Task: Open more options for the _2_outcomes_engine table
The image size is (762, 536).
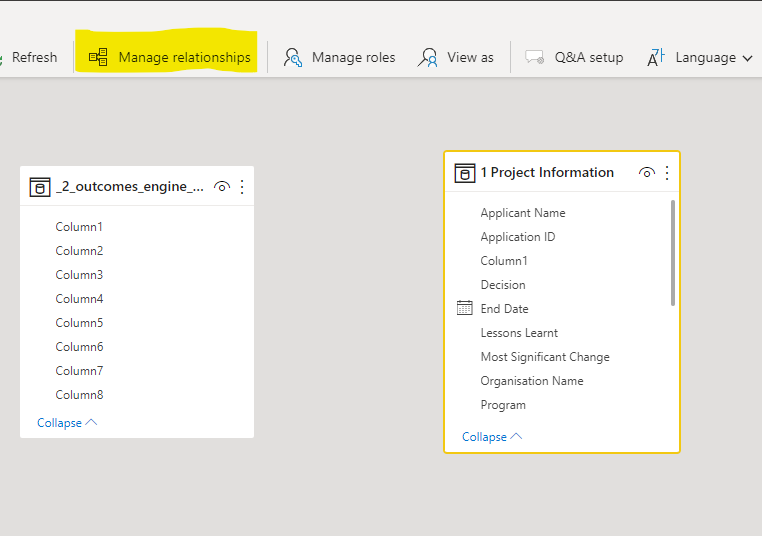Action: (x=241, y=187)
